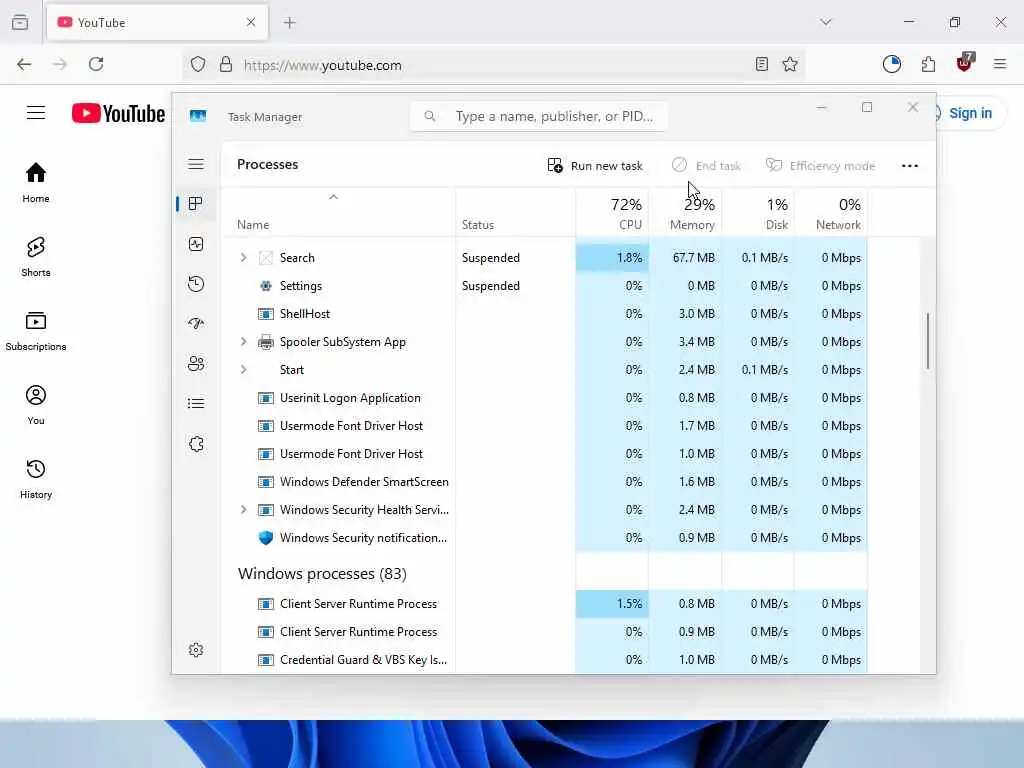Select the YouTube browser tab
Viewport: 1024px width, 768px height.
pos(157,23)
